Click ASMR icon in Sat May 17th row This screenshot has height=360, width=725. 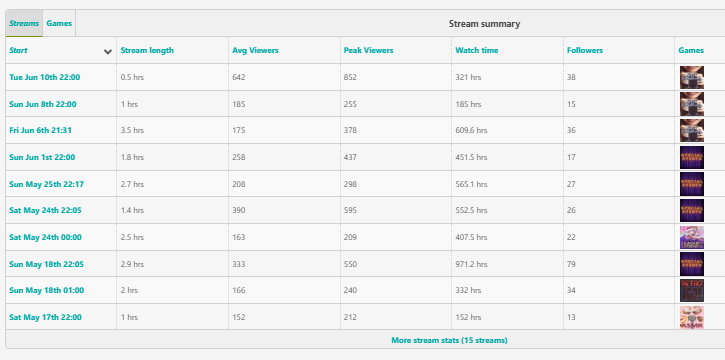tap(692, 317)
